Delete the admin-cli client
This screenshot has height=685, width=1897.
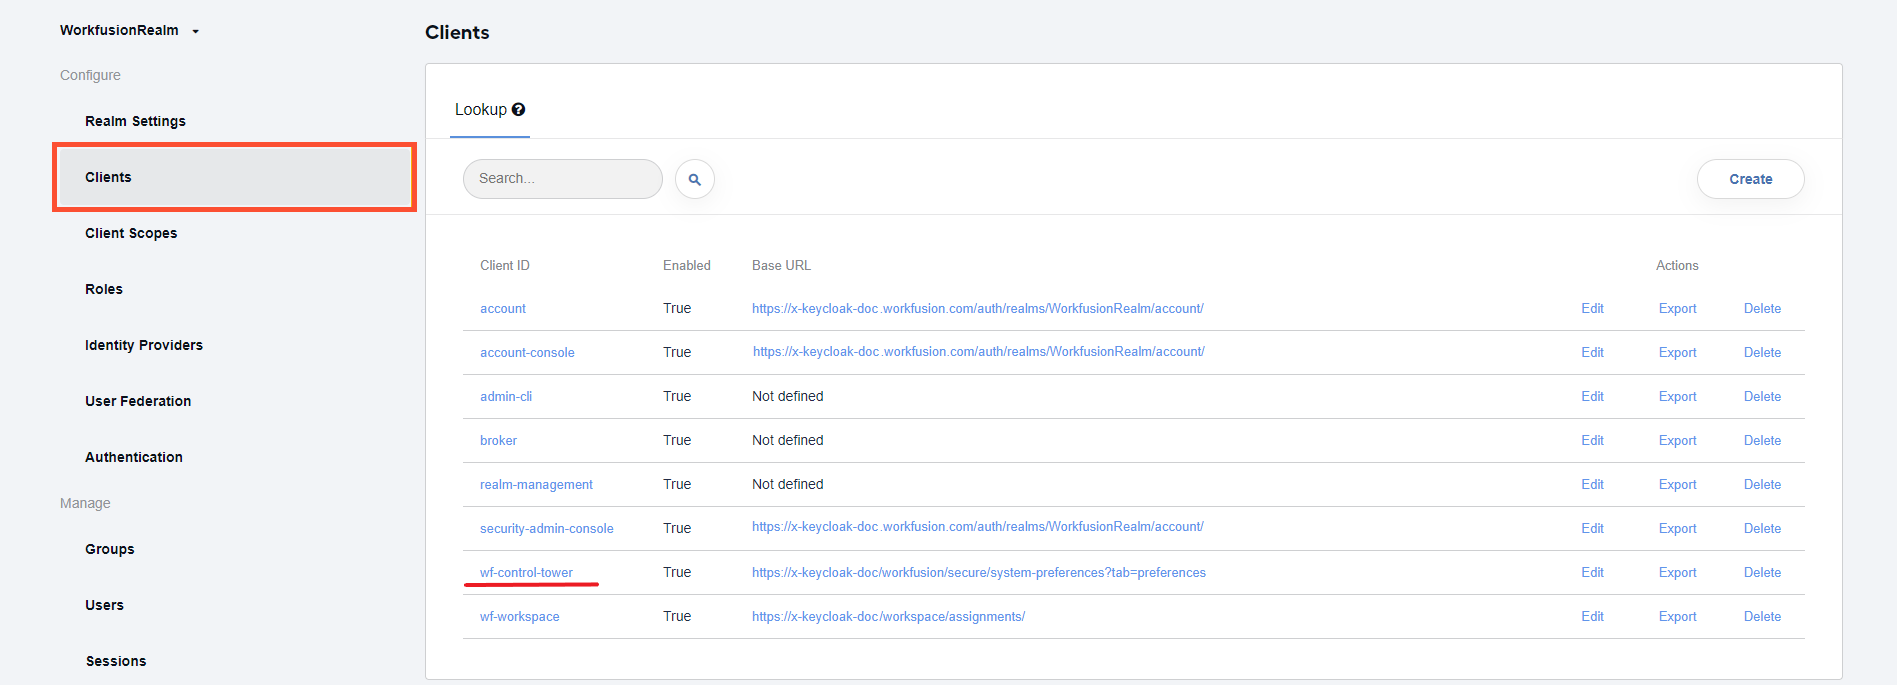(x=1762, y=397)
